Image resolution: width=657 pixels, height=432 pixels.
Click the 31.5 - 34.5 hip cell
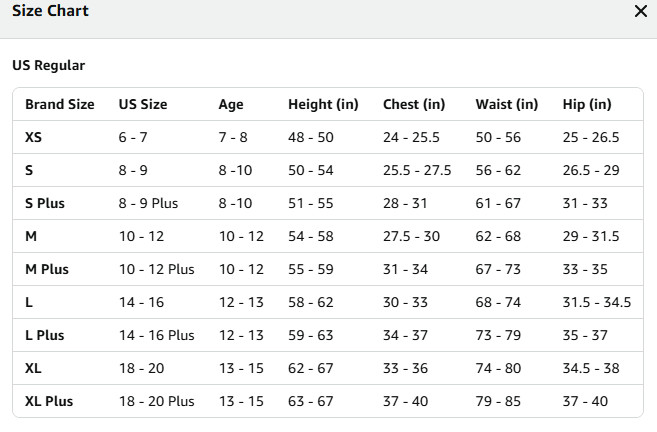pos(597,302)
